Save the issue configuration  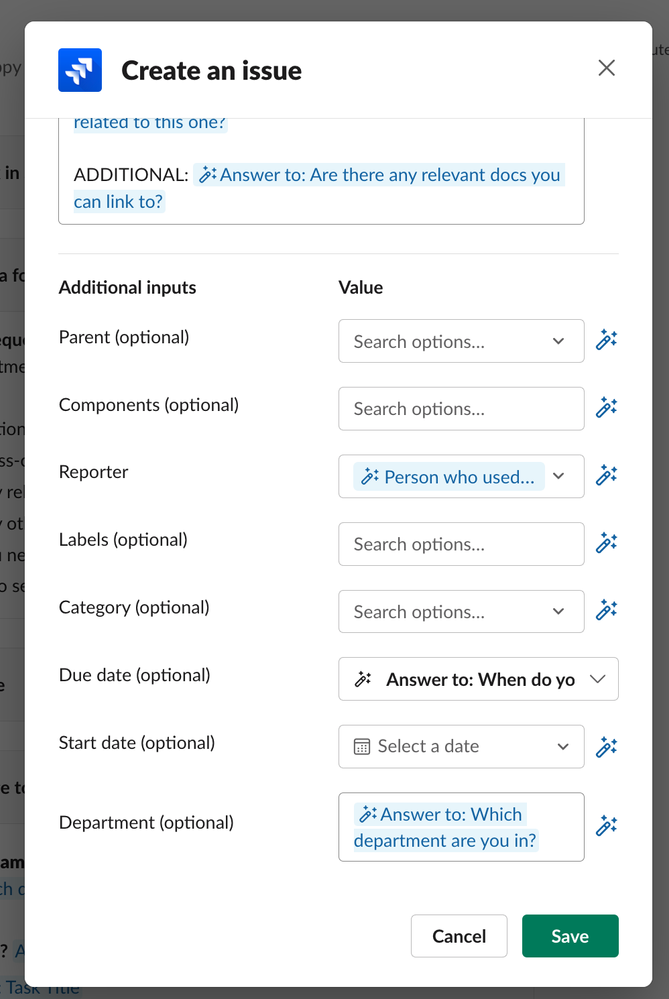(570, 936)
